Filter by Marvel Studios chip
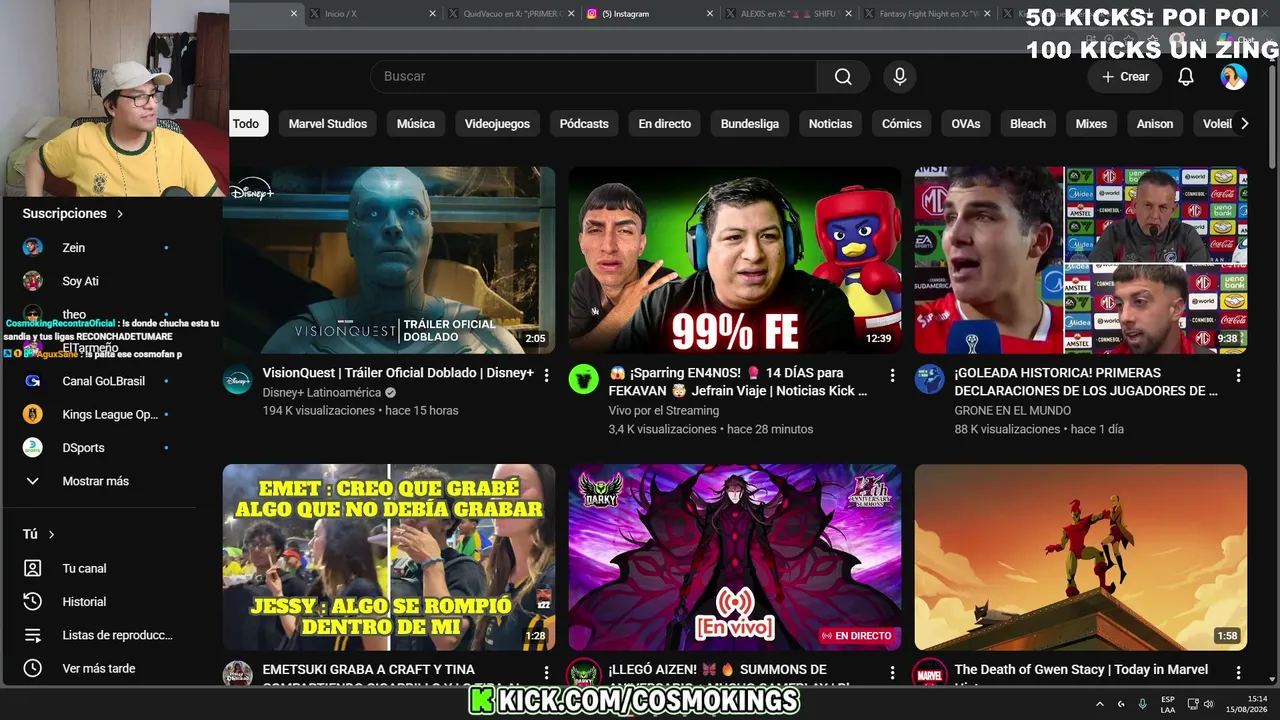The height and width of the screenshot is (720, 1280). pos(328,124)
